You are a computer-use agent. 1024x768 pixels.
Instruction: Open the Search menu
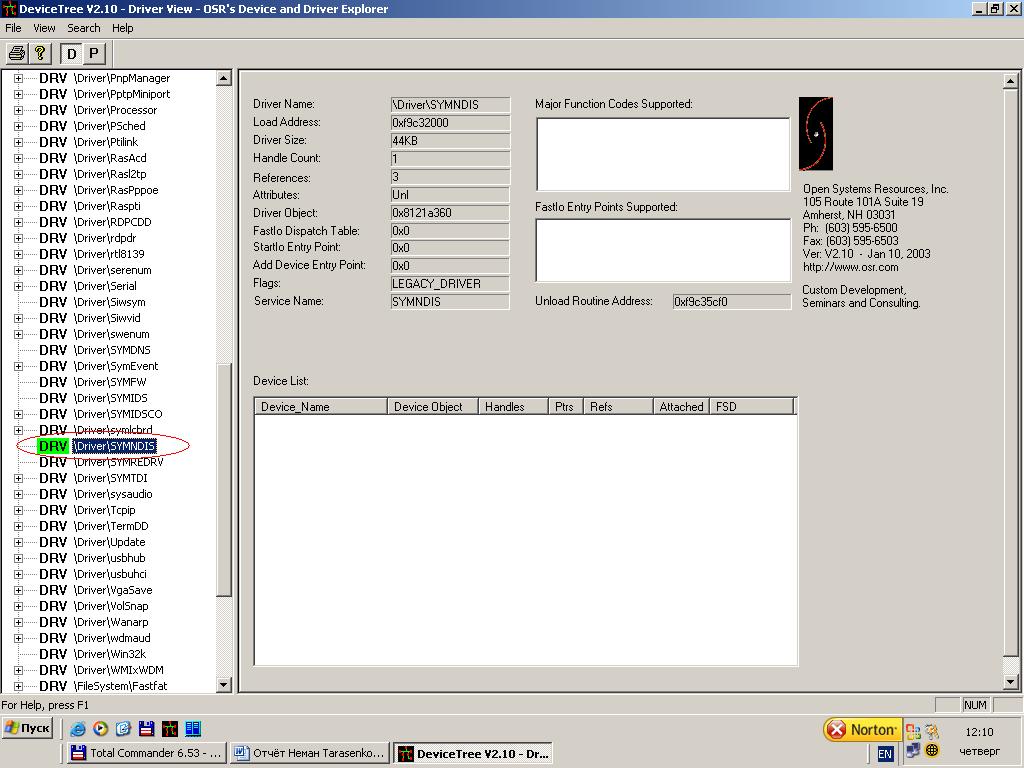pyautogui.click(x=84, y=28)
